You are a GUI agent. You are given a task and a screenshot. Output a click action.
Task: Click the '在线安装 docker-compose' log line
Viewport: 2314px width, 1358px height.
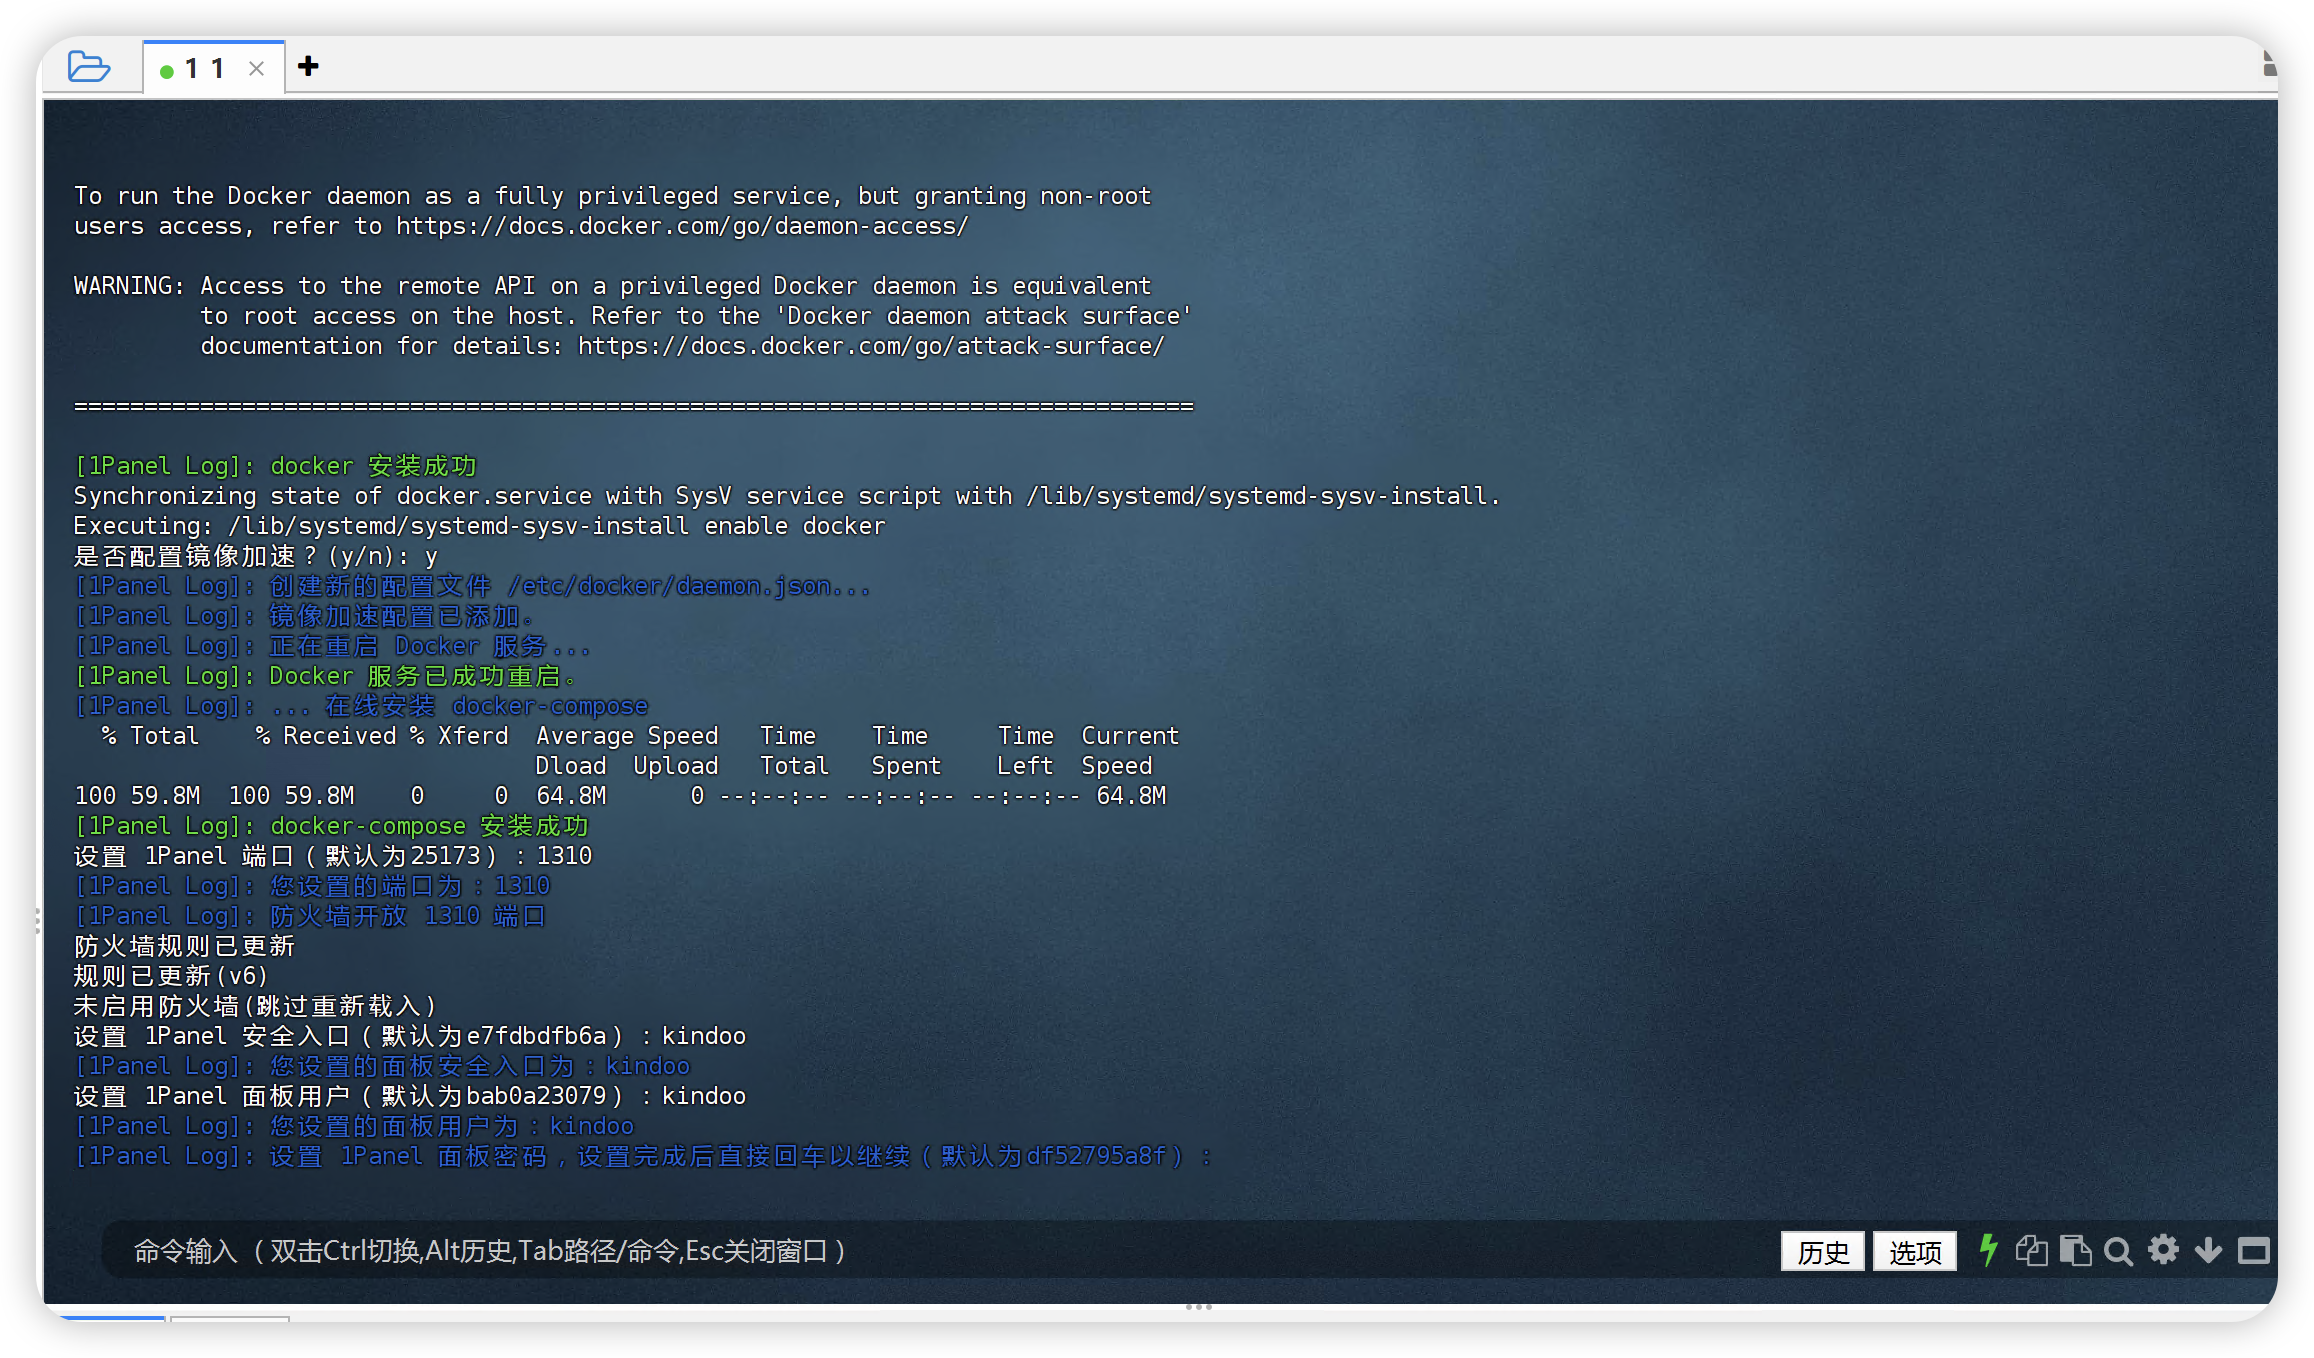[361, 706]
